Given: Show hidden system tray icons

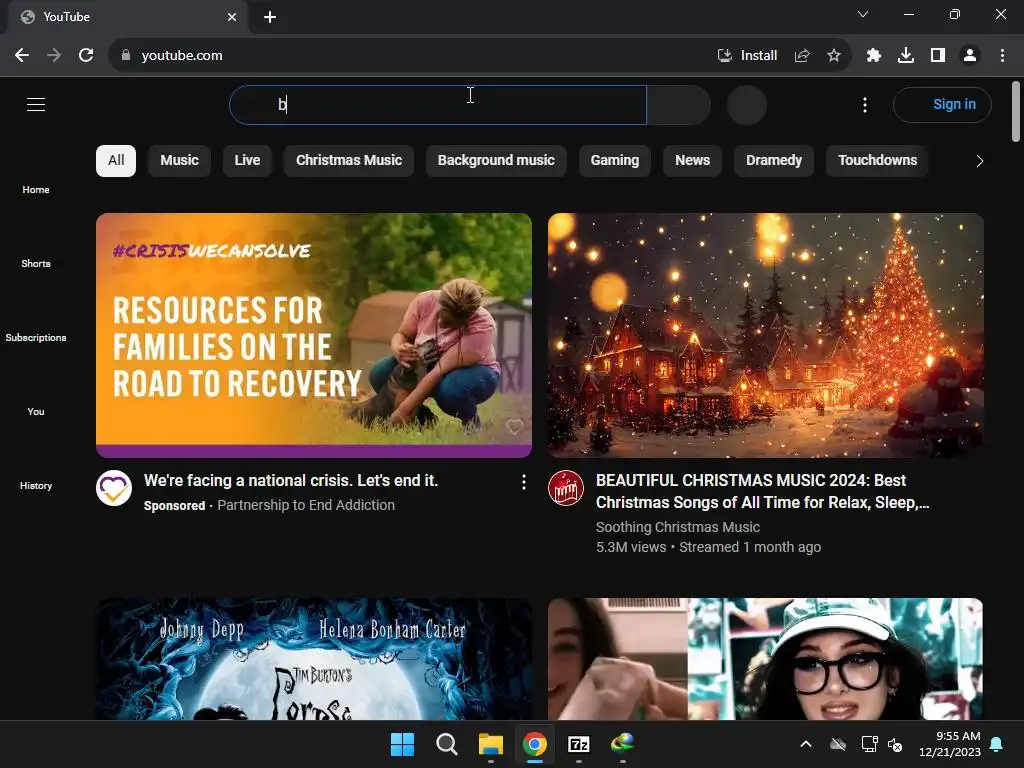Looking at the screenshot, I should tap(806, 744).
